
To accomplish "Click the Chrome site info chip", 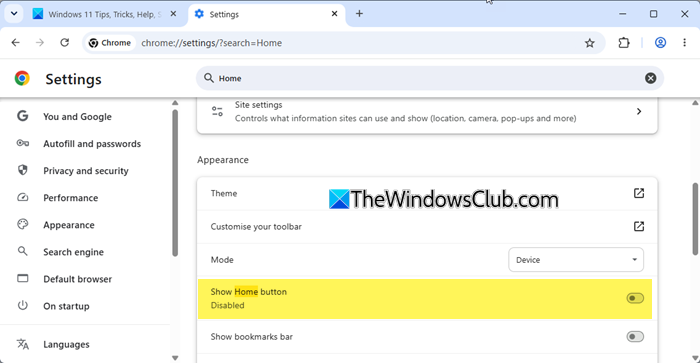I will pos(110,43).
